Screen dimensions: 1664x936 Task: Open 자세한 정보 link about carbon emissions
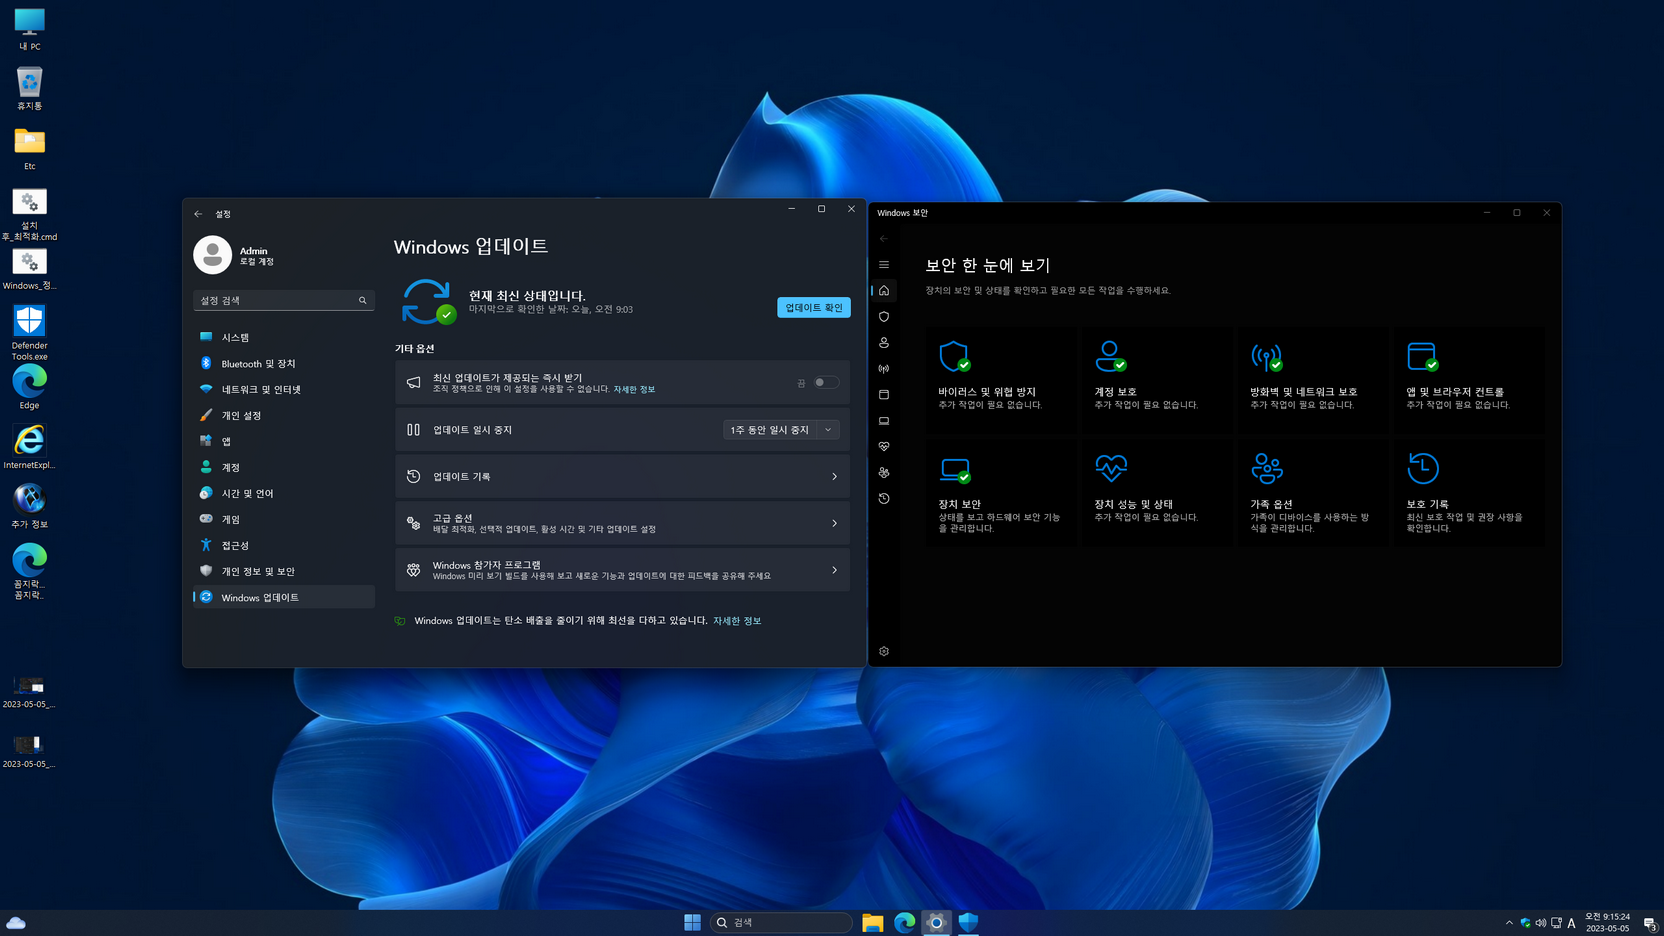[737, 621]
